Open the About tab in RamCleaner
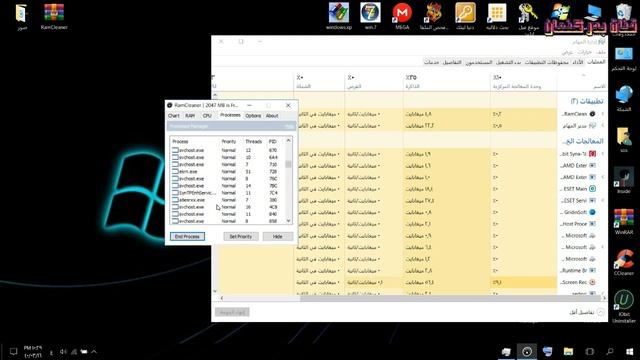640x360 pixels. pos(272,116)
